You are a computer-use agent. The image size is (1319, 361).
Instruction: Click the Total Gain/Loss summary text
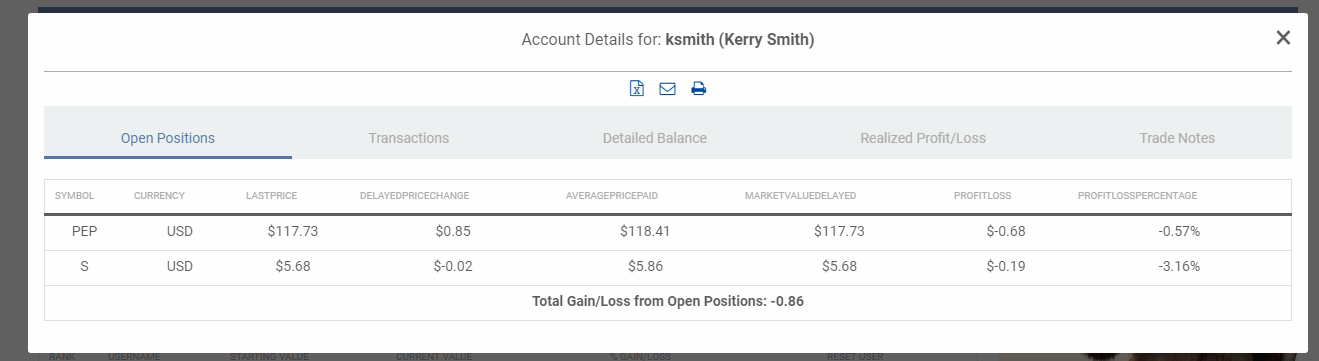[668, 301]
